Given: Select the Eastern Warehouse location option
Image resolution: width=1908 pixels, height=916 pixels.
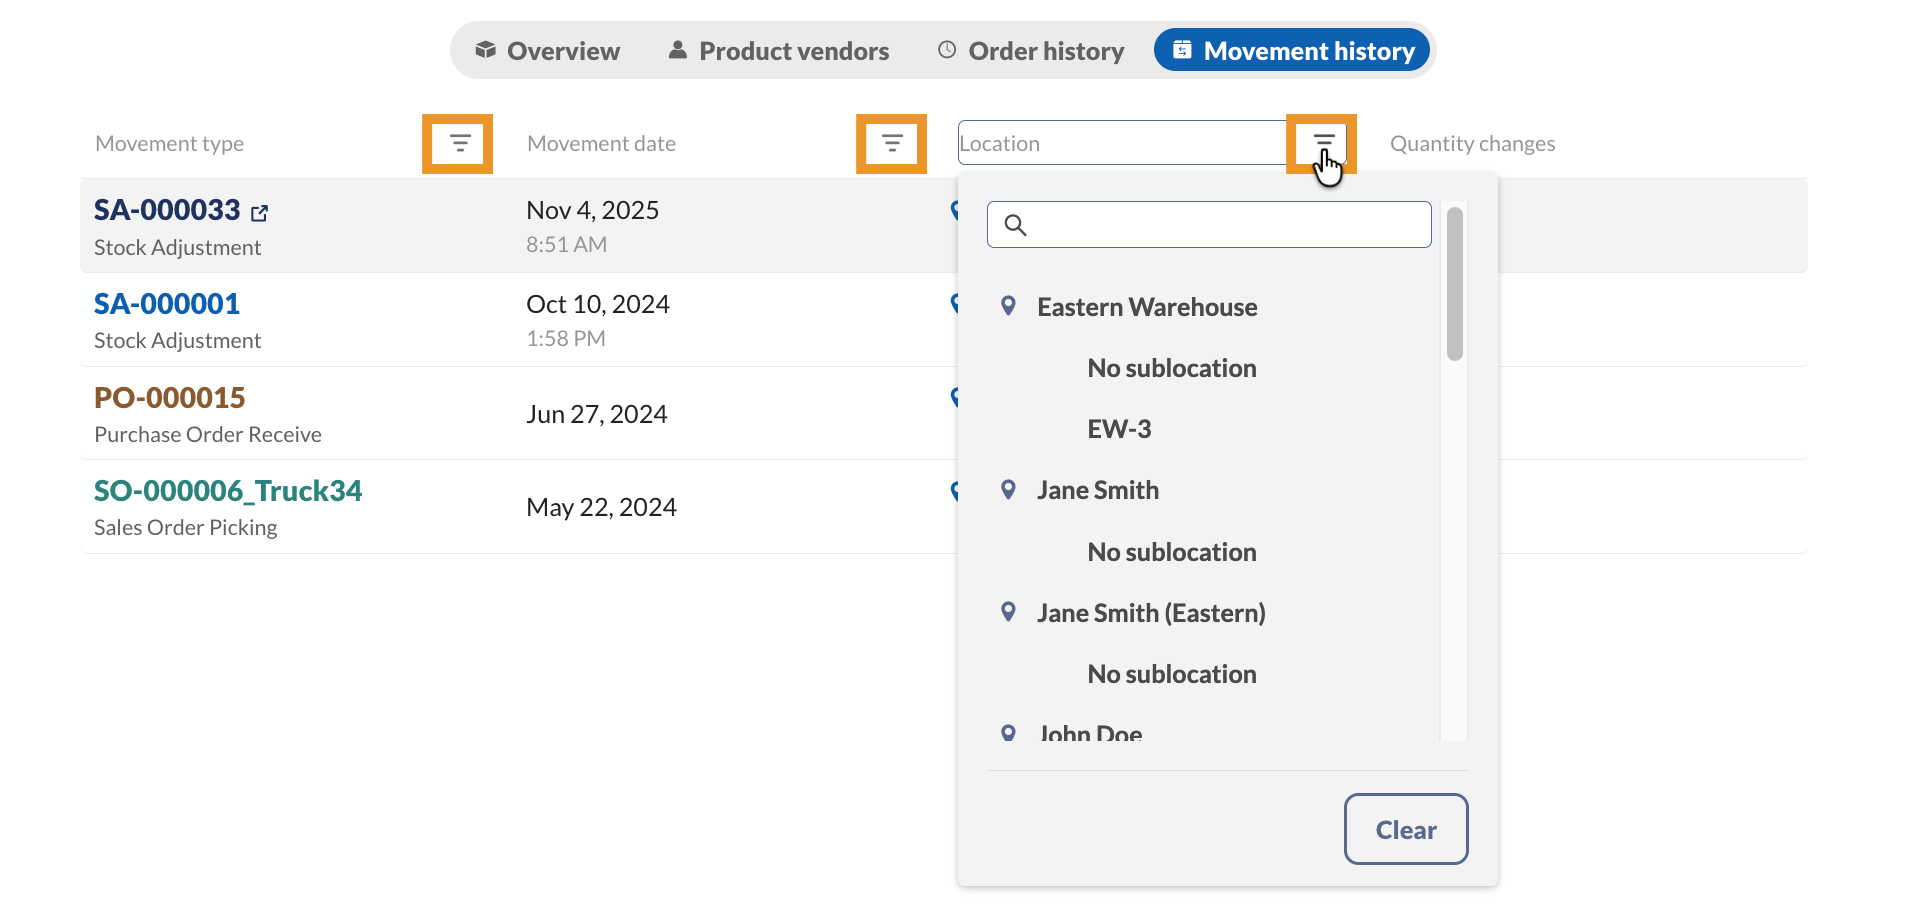Looking at the screenshot, I should 1146,307.
